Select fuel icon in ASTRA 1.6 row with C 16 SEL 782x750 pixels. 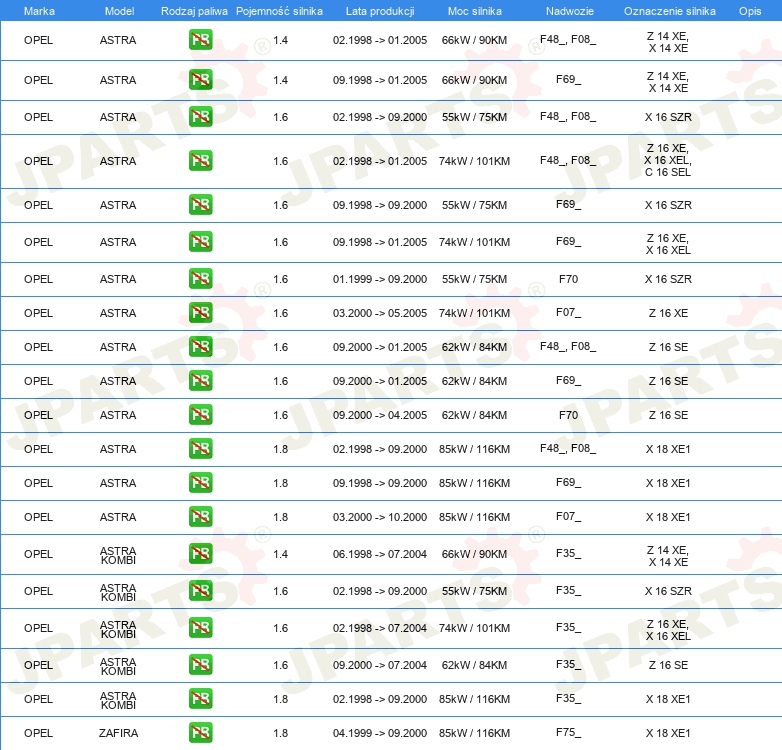pos(200,161)
